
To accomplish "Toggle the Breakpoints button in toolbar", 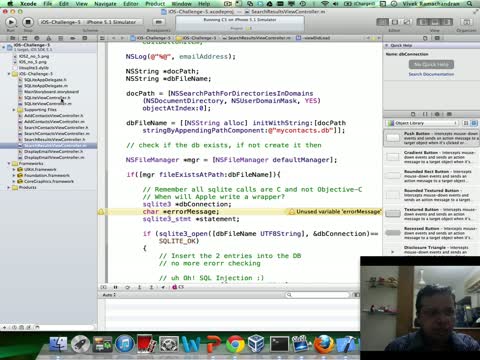I will coord(159,22).
